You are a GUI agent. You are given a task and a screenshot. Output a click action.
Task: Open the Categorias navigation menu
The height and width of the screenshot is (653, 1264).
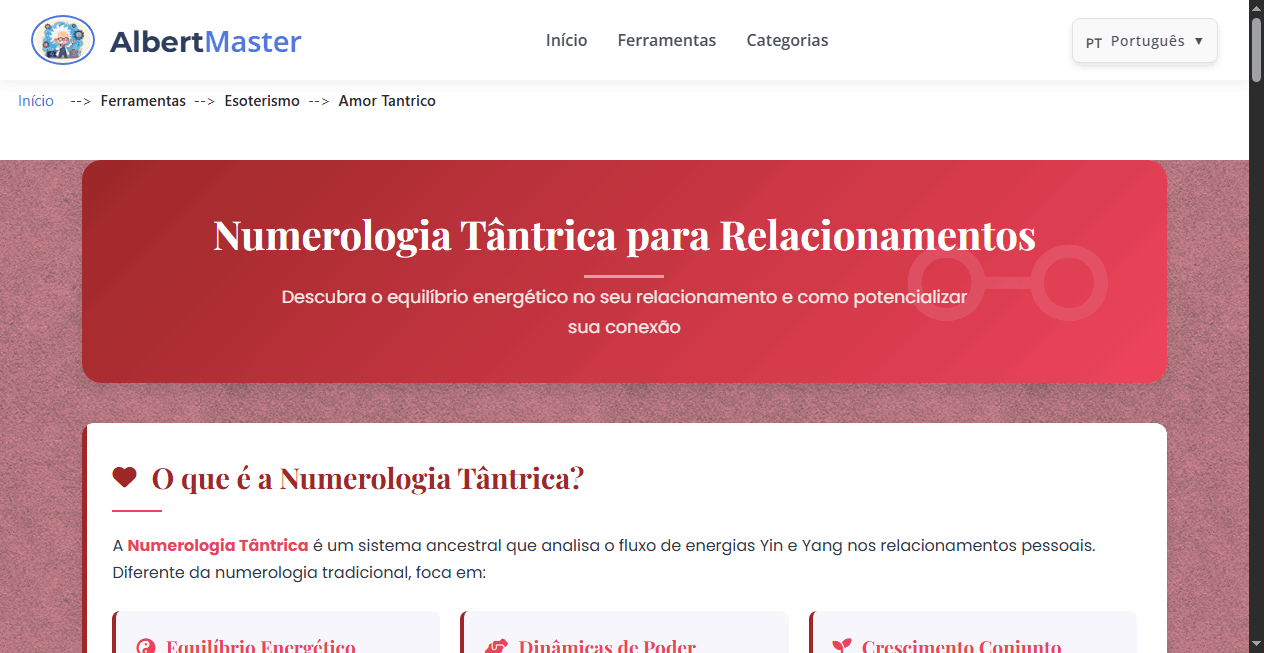(787, 40)
